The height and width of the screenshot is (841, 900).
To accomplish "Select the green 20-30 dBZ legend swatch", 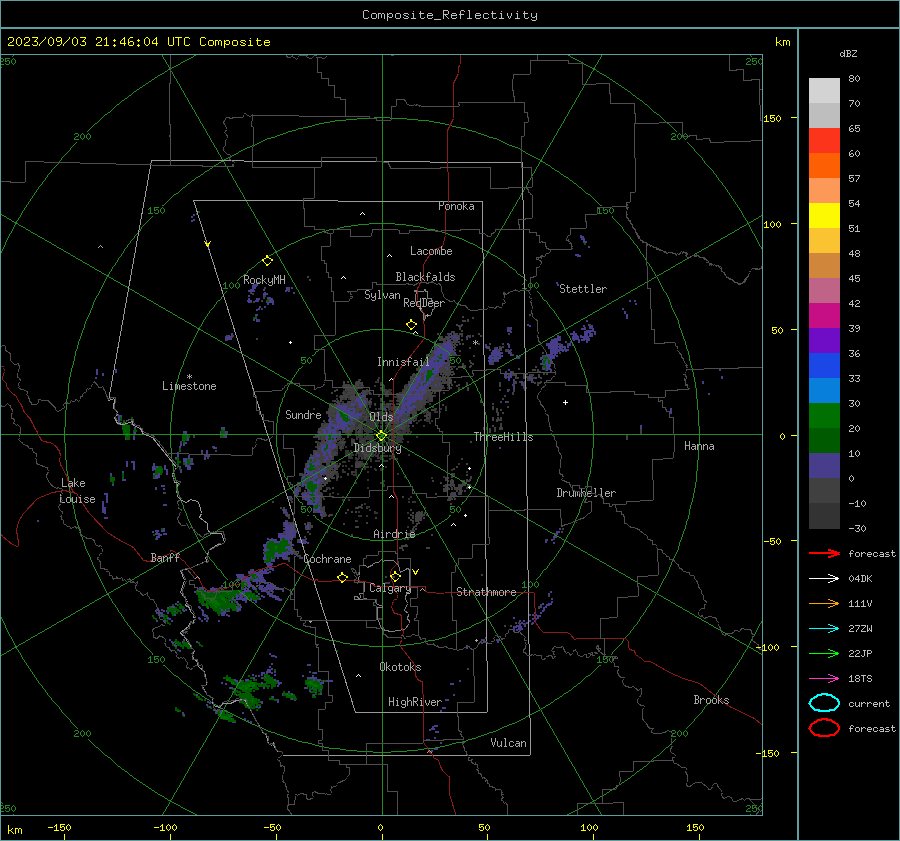I will point(824,416).
